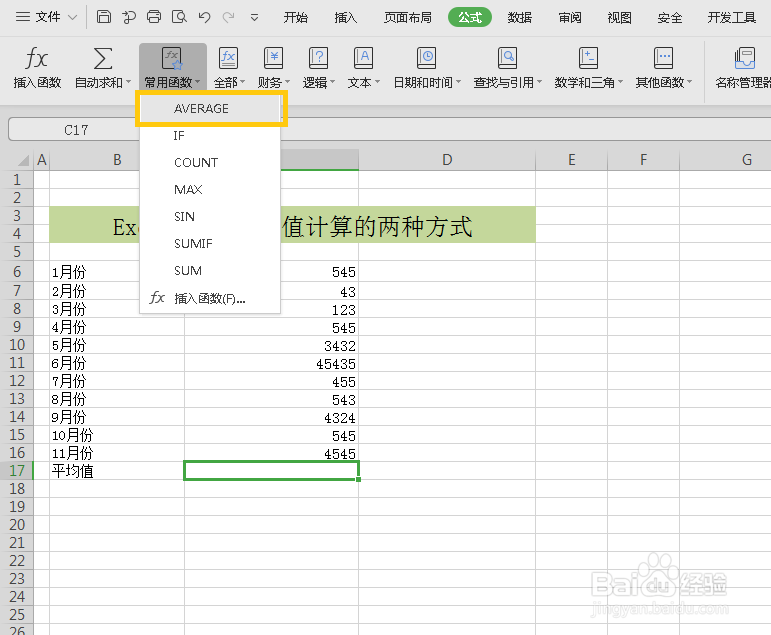Viewport: 771px width, 635px height.
Task: Switch to the 开始 Home tab
Action: [x=296, y=18]
